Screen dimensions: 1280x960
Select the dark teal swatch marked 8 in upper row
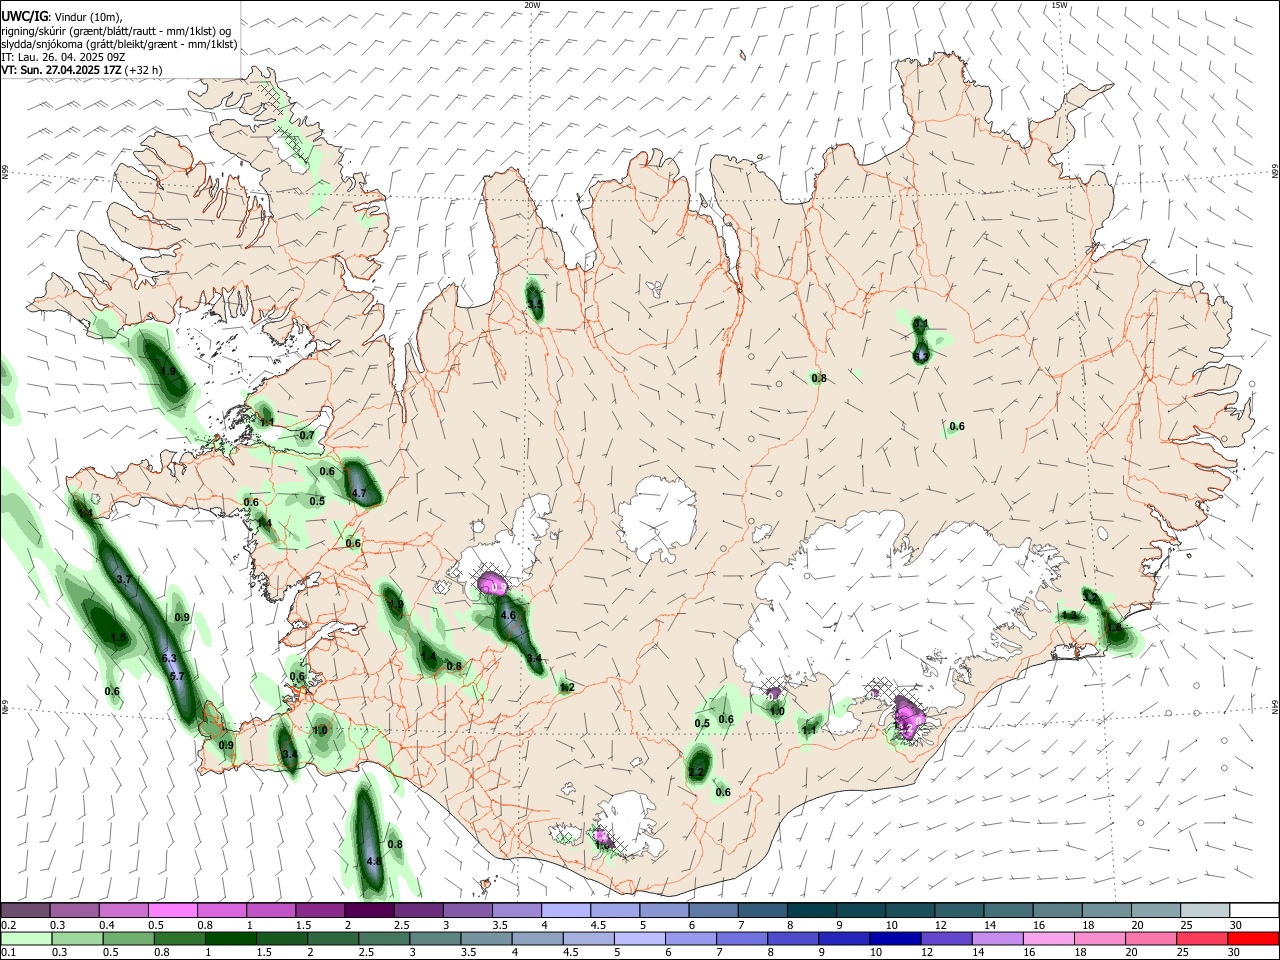[x=810, y=910]
